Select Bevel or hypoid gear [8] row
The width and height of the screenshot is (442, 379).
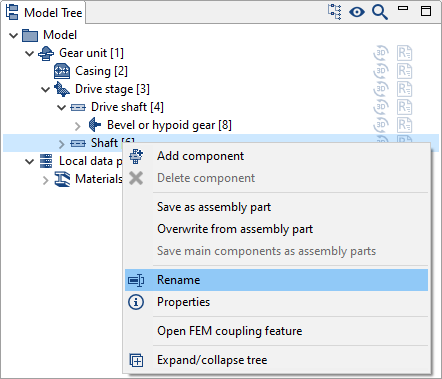tap(169, 125)
